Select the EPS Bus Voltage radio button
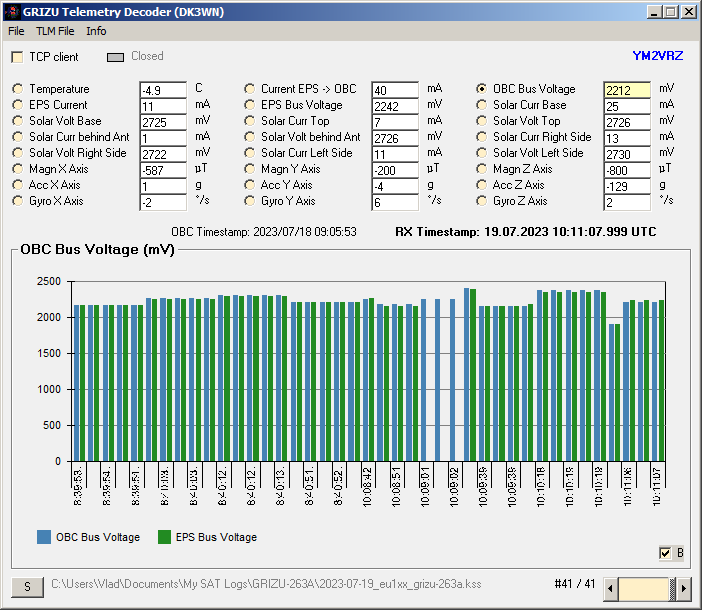Image resolution: width=702 pixels, height=610 pixels. tap(249, 105)
